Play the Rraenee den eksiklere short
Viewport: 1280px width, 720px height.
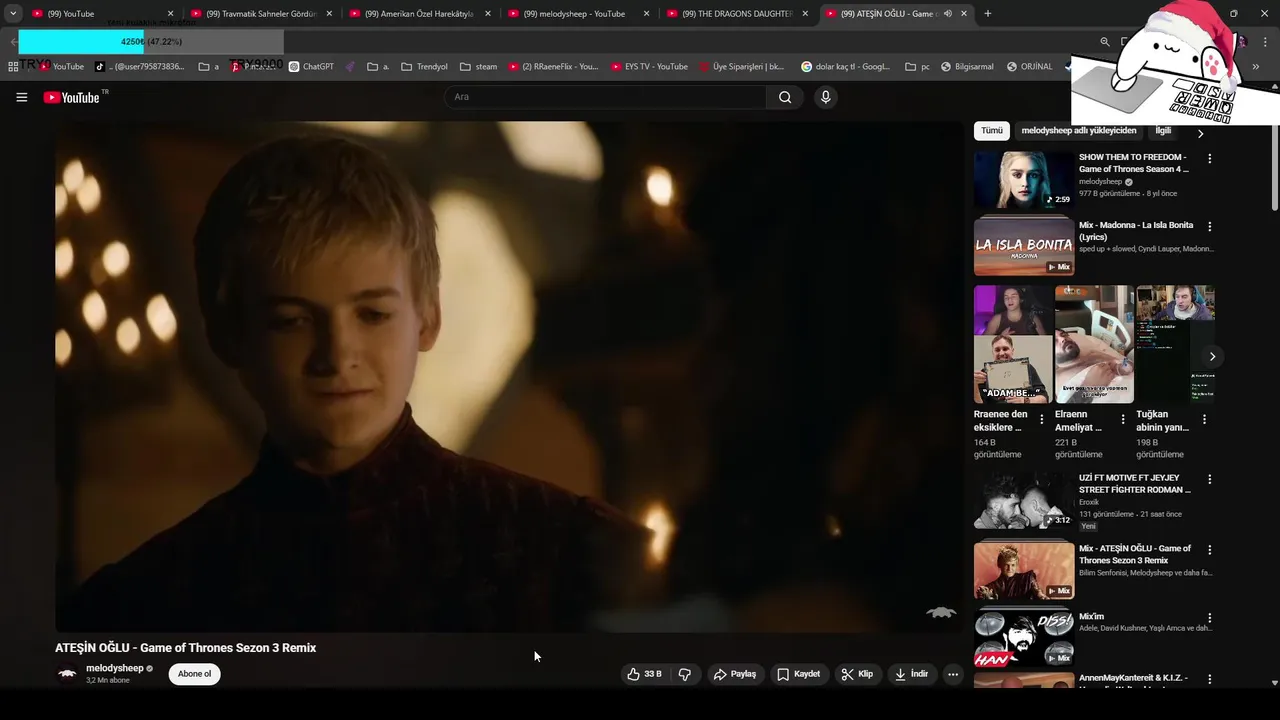(1013, 344)
